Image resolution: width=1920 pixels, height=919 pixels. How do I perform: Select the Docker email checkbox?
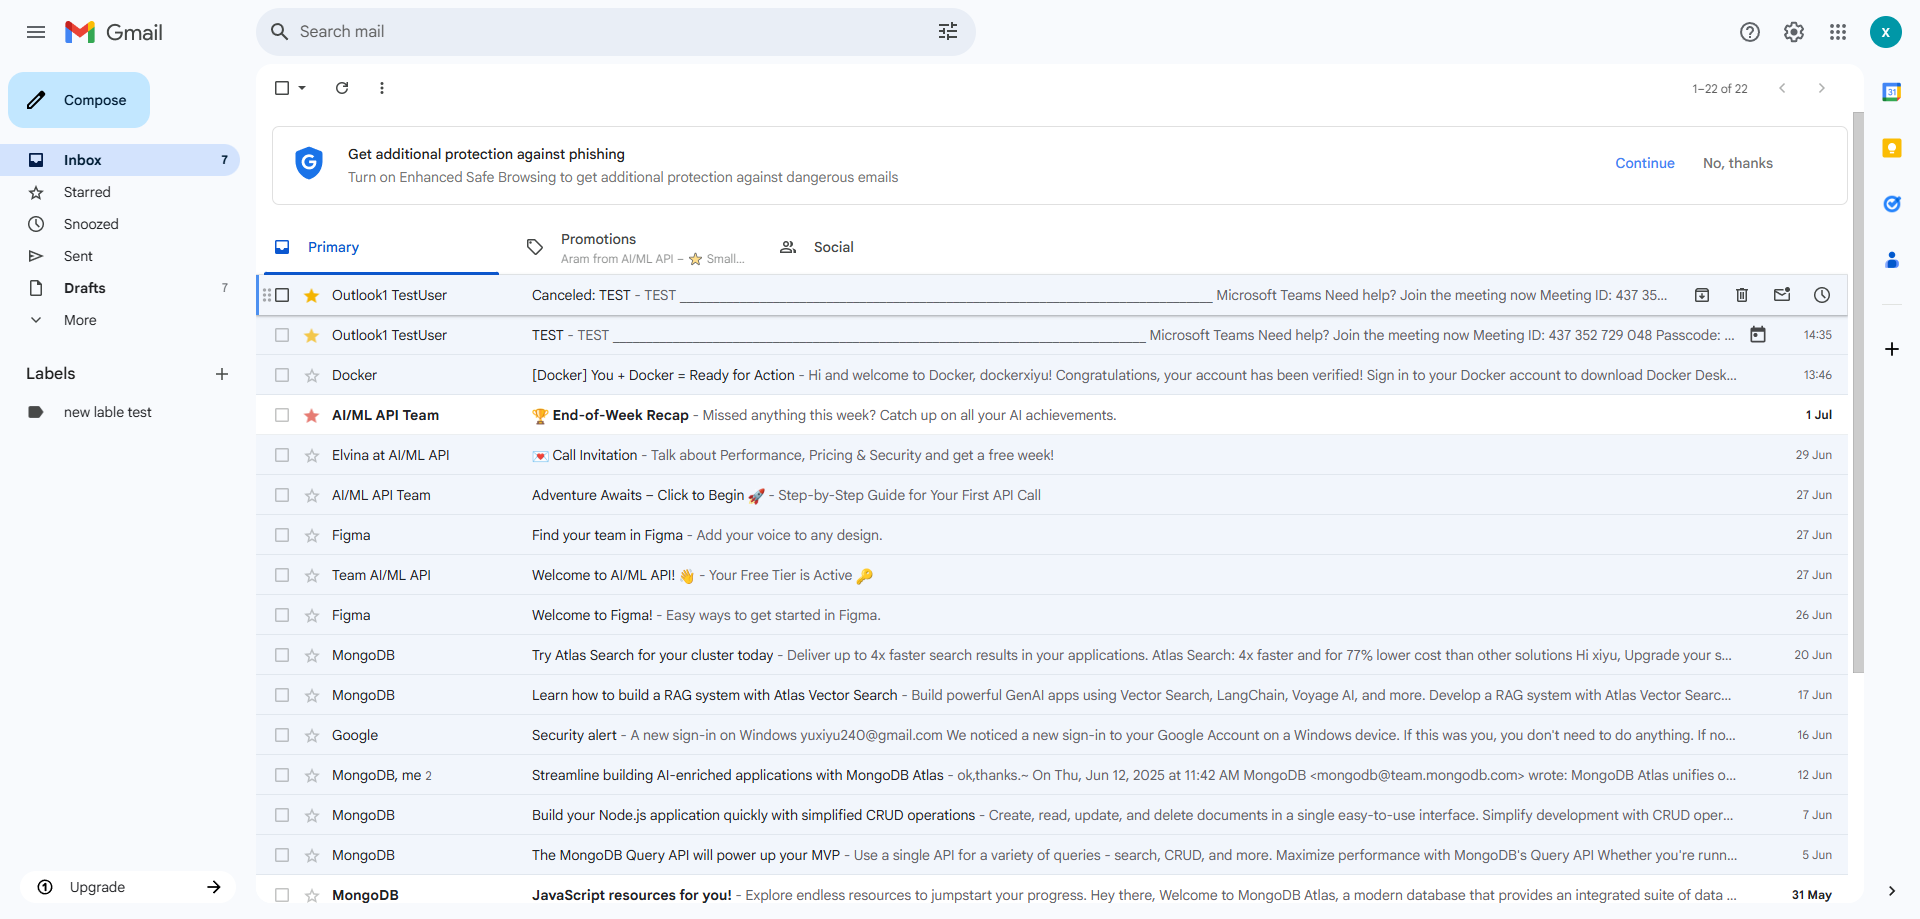(x=282, y=375)
